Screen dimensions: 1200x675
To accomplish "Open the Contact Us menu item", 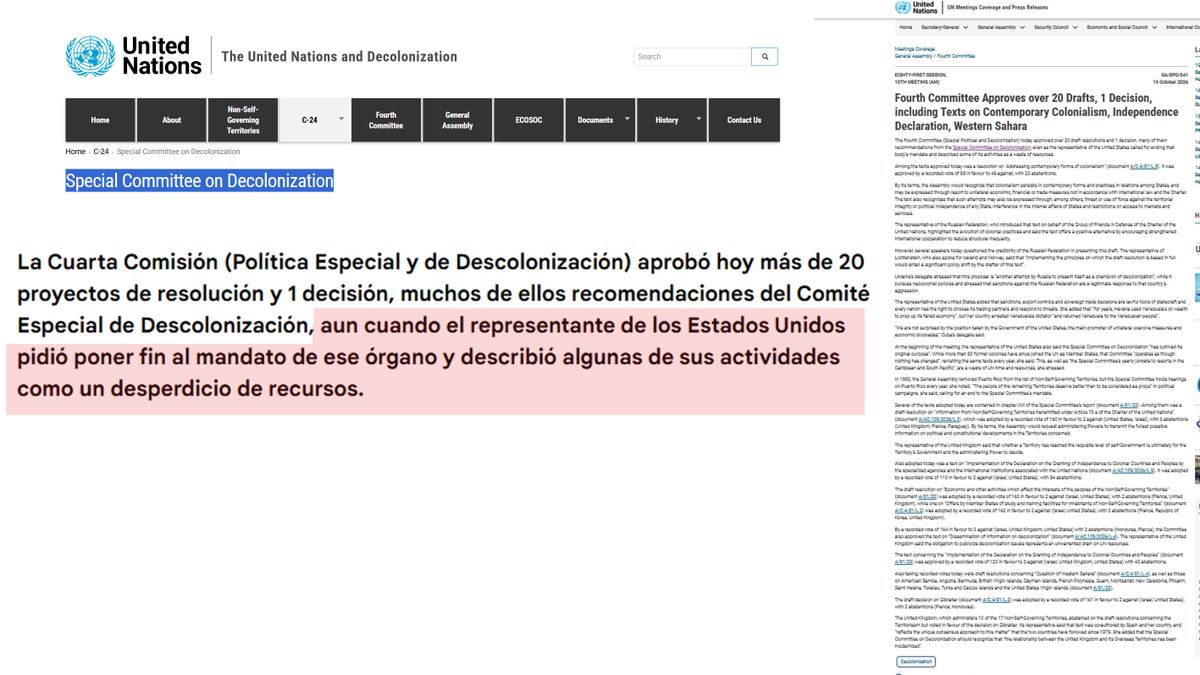I will pyautogui.click(x=744, y=120).
